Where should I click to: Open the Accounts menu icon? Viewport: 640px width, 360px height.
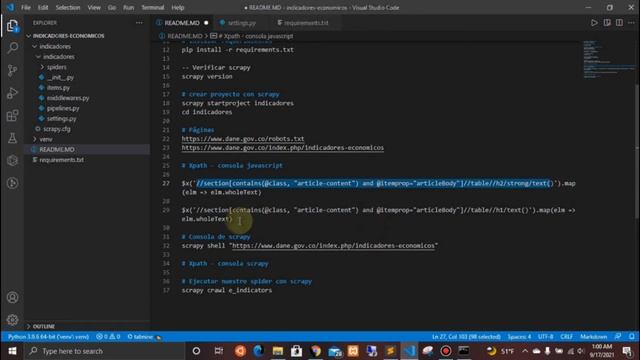[x=12, y=298]
